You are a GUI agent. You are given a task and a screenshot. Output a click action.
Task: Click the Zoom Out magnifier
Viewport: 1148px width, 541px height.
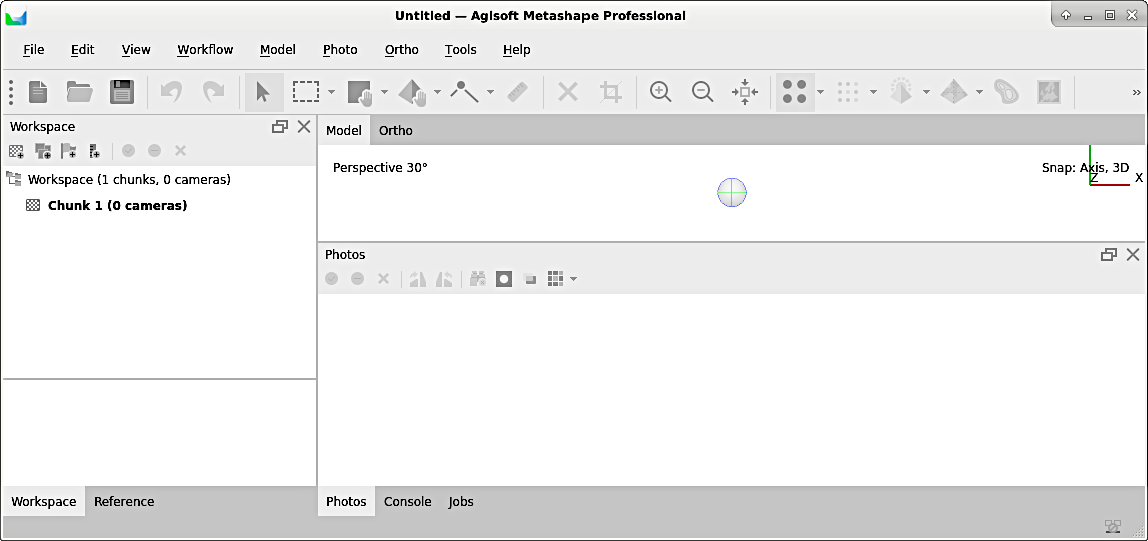(703, 92)
